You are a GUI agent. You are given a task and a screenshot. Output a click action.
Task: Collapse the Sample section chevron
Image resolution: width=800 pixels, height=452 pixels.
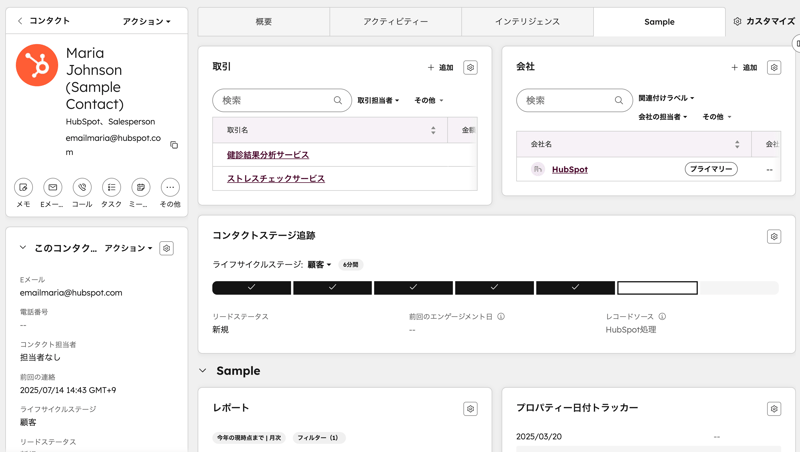203,371
